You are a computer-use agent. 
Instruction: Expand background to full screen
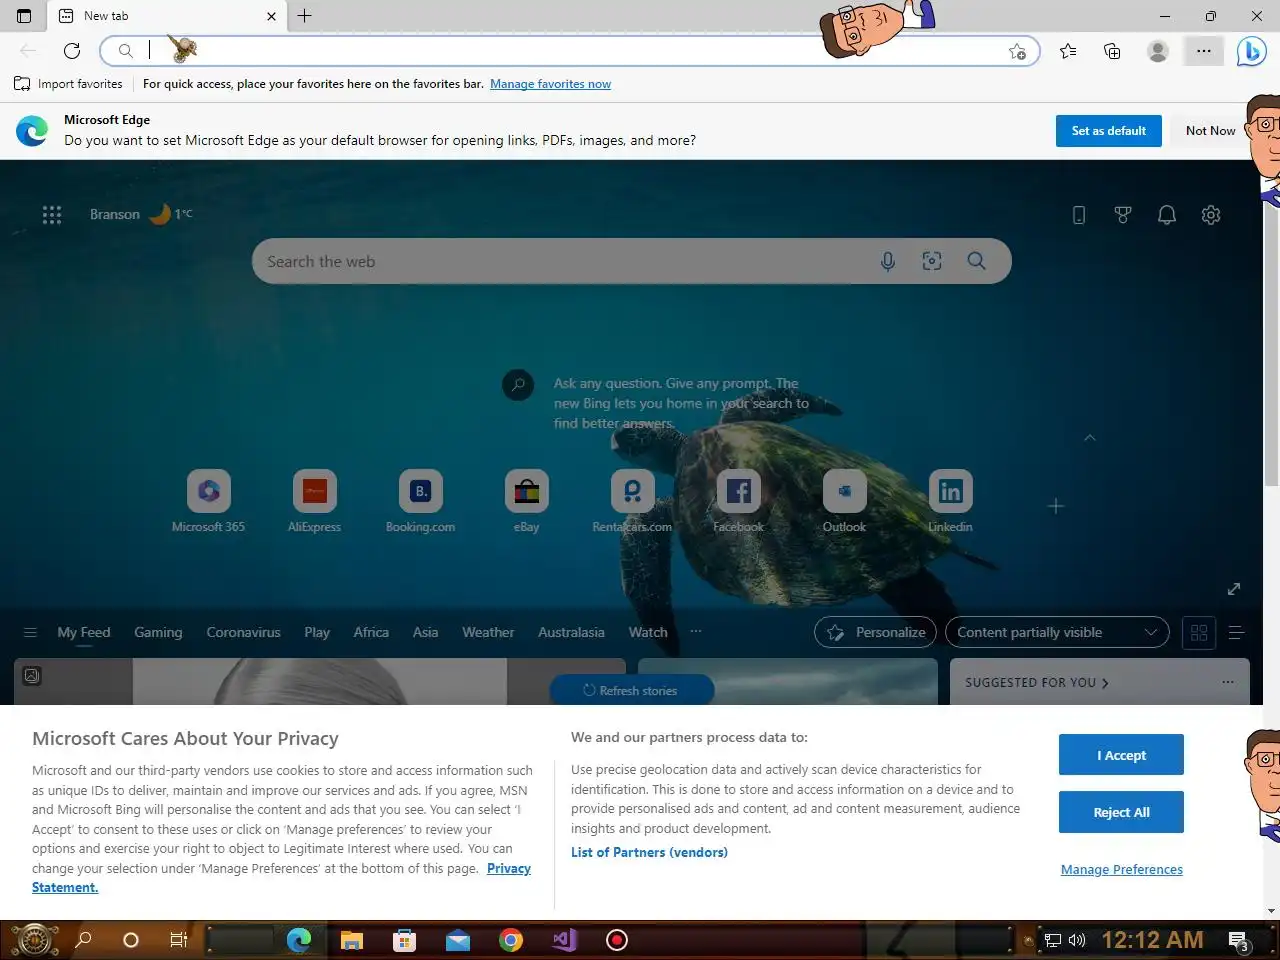pyautogui.click(x=1234, y=589)
